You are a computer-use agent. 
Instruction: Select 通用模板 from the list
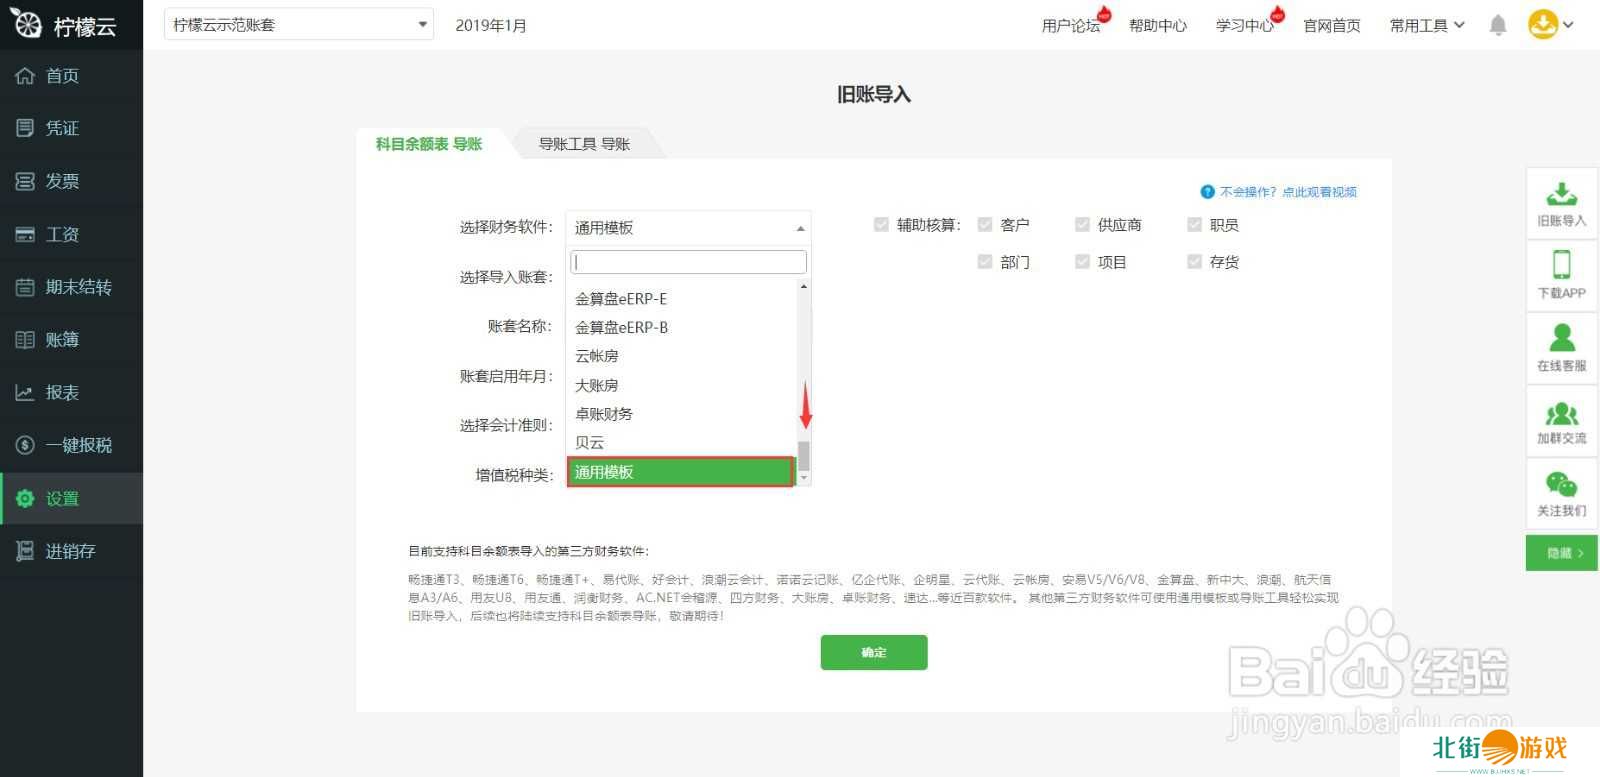coord(680,472)
